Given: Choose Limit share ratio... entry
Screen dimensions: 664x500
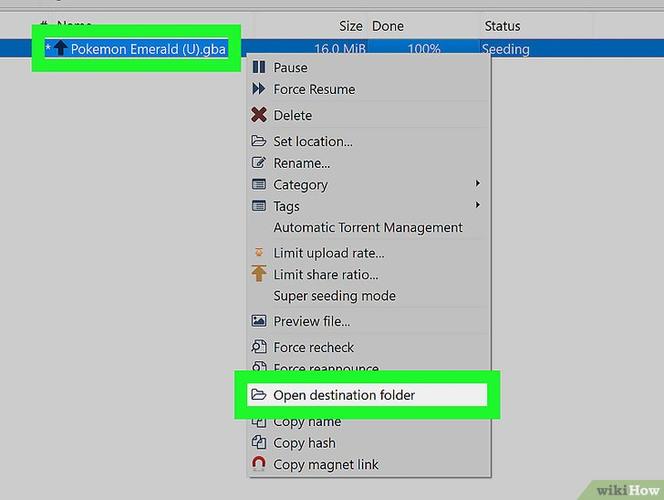Looking at the screenshot, I should coord(368,275).
